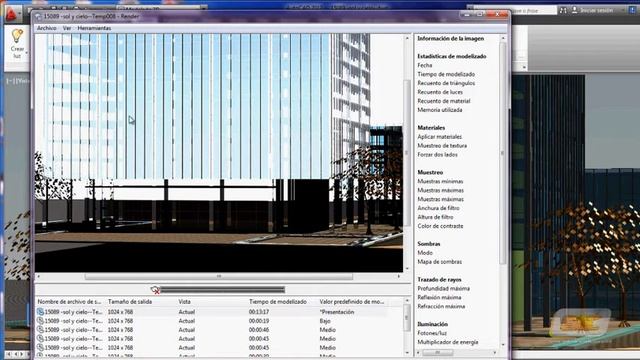The width and height of the screenshot is (640, 360).
Task: Click the Color de contraste entry
Action: [440, 226]
